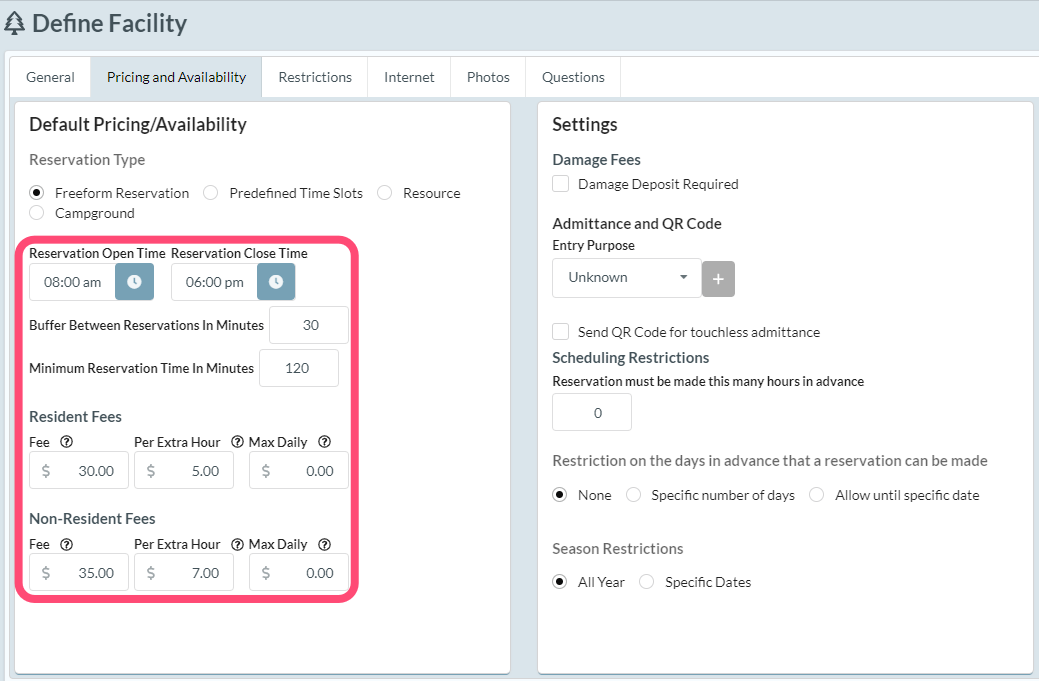Click the hours in advance input field
Viewport: 1039px width, 681px height.
(592, 412)
